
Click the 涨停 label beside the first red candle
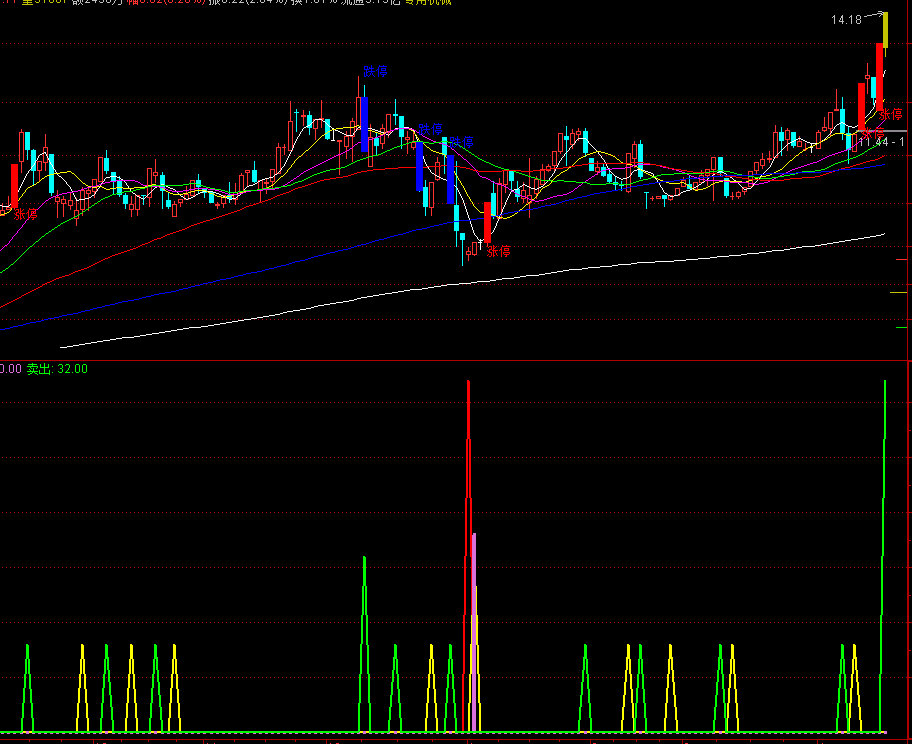26,214
